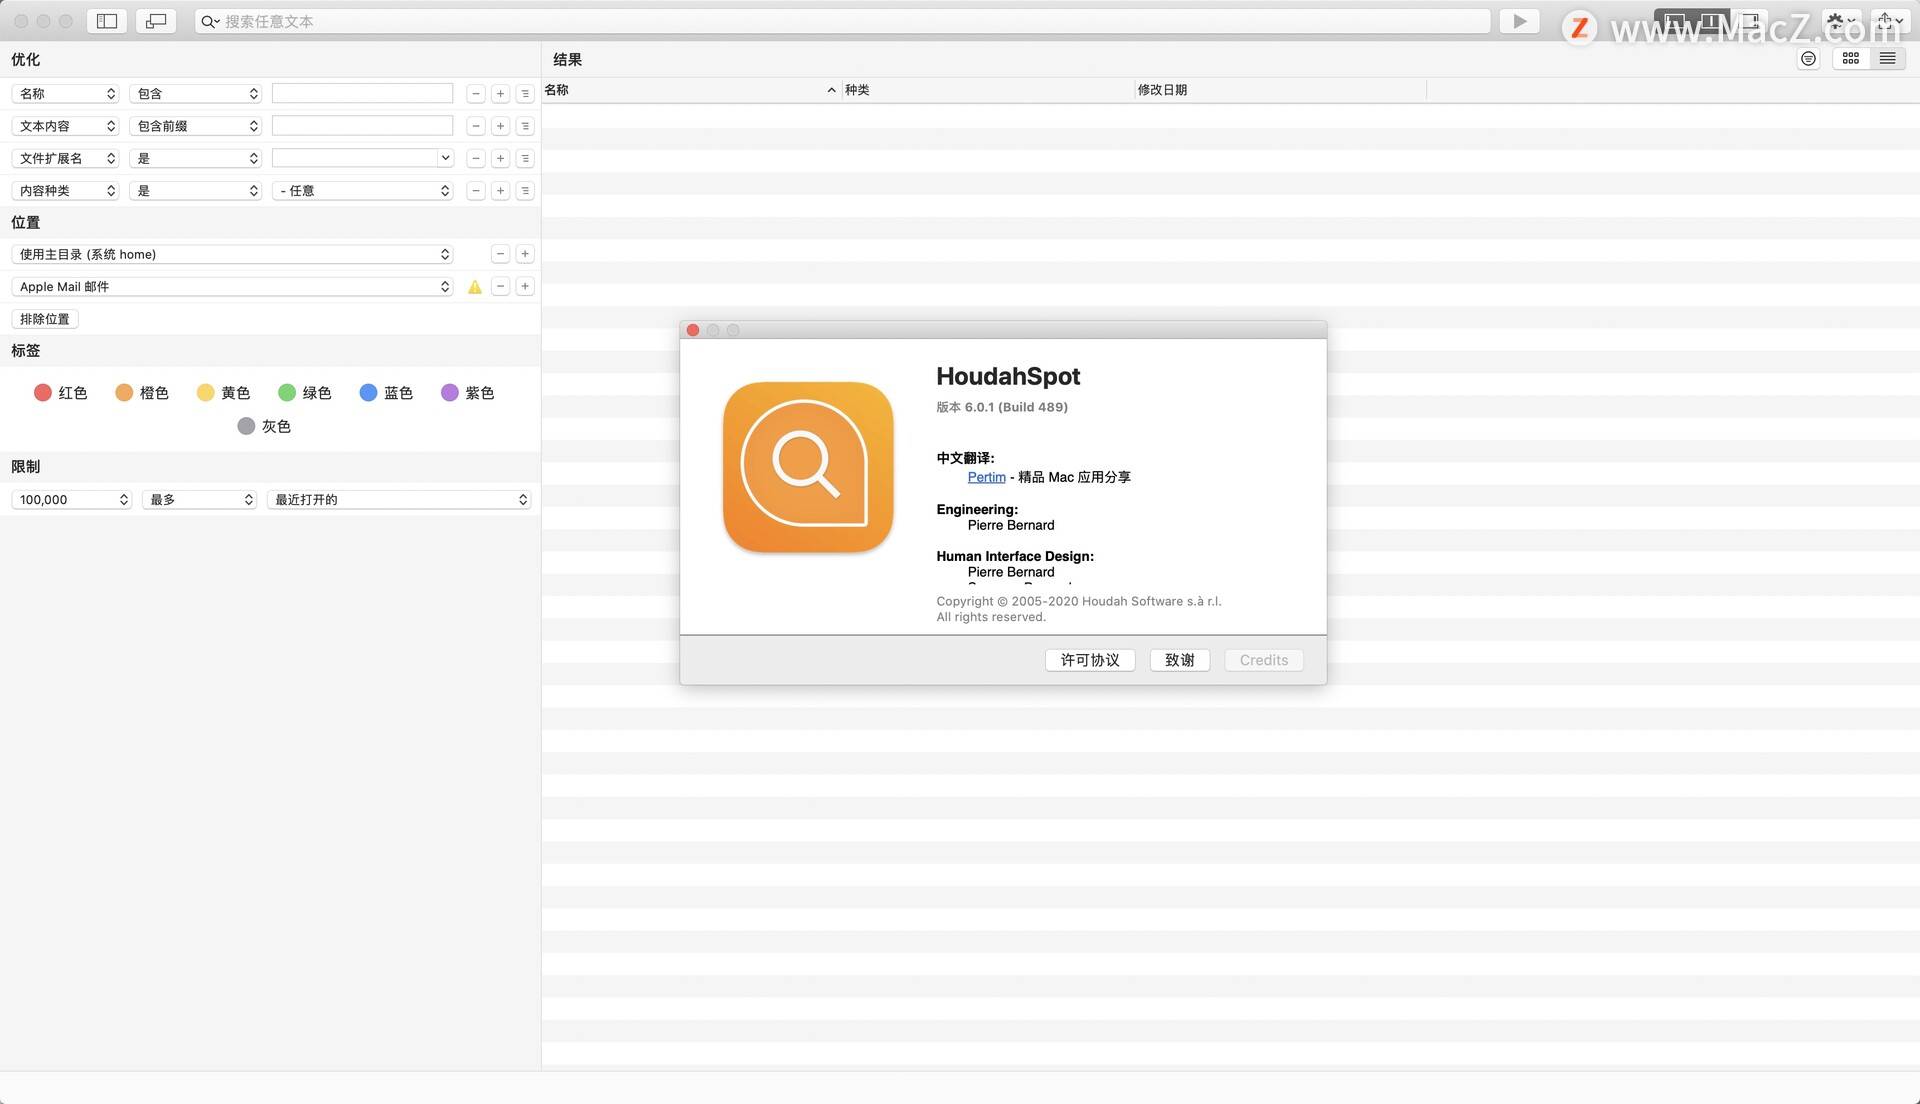
Task: Remove the 文本内容 criterion with its minus button
Action: (476, 126)
